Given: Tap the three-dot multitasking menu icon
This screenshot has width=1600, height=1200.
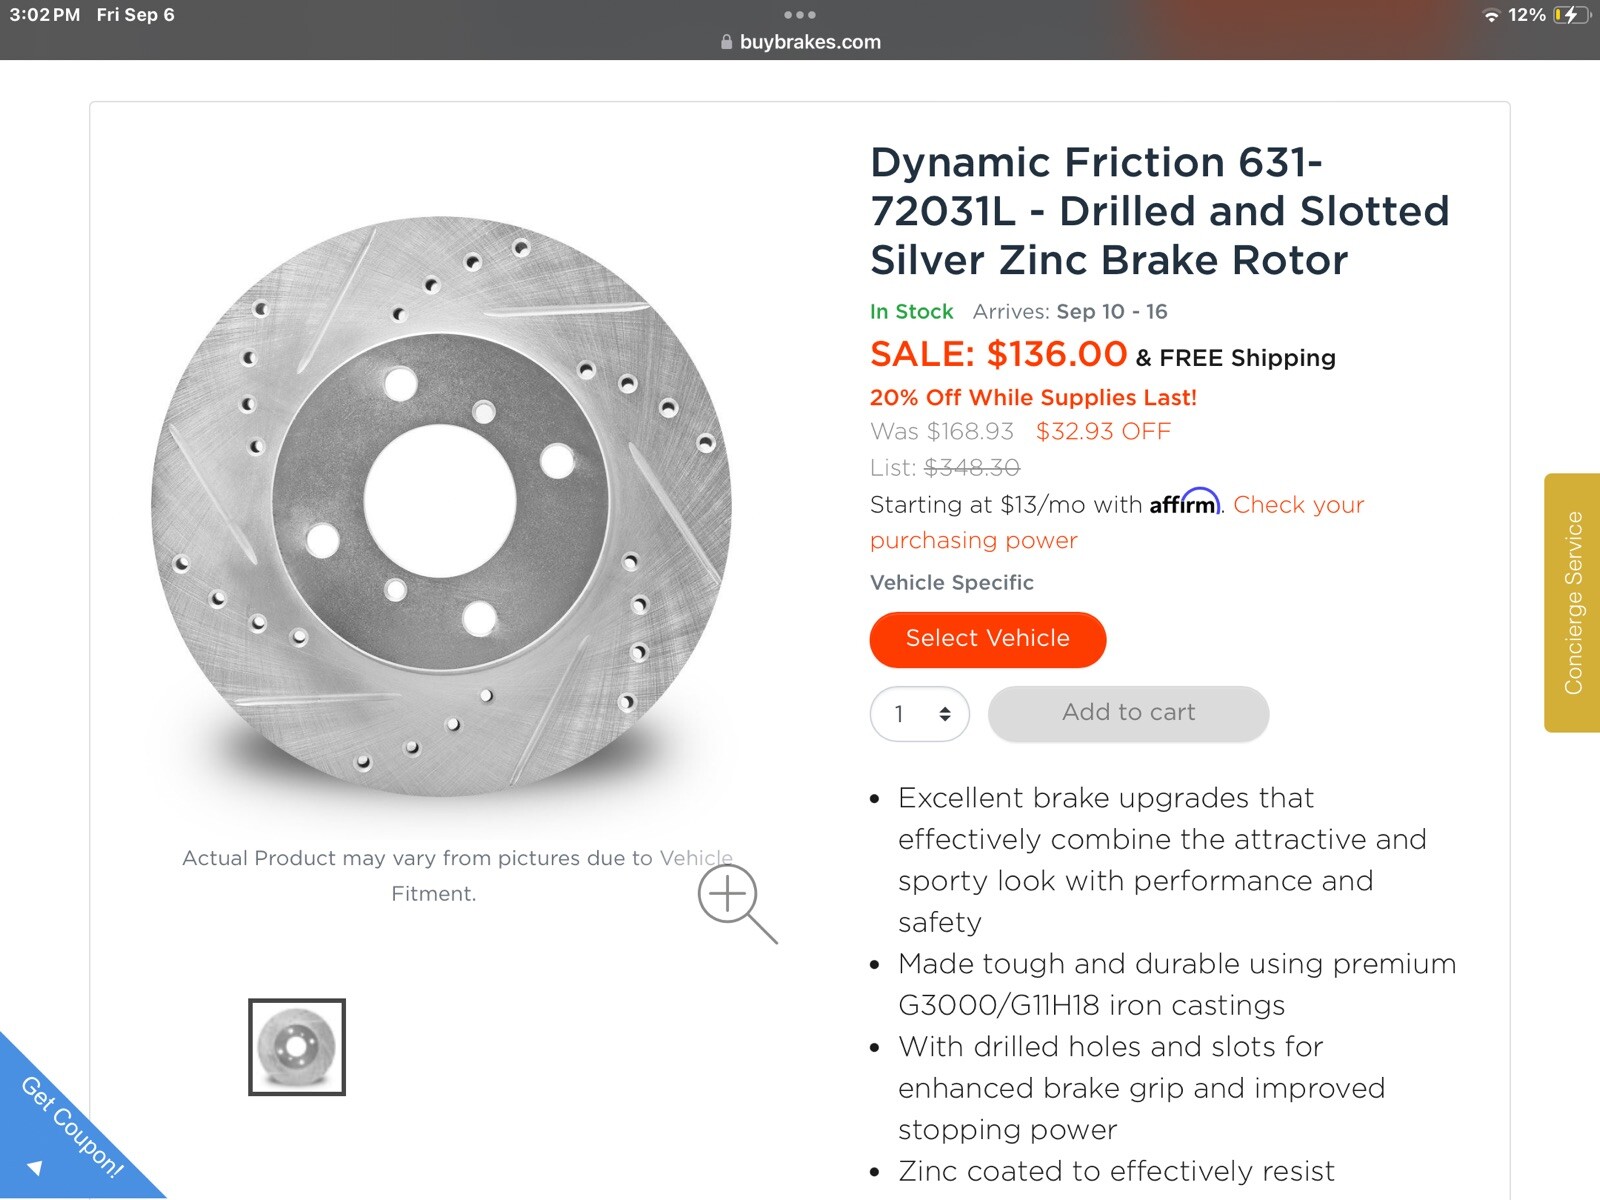Looking at the screenshot, I should click(x=800, y=15).
